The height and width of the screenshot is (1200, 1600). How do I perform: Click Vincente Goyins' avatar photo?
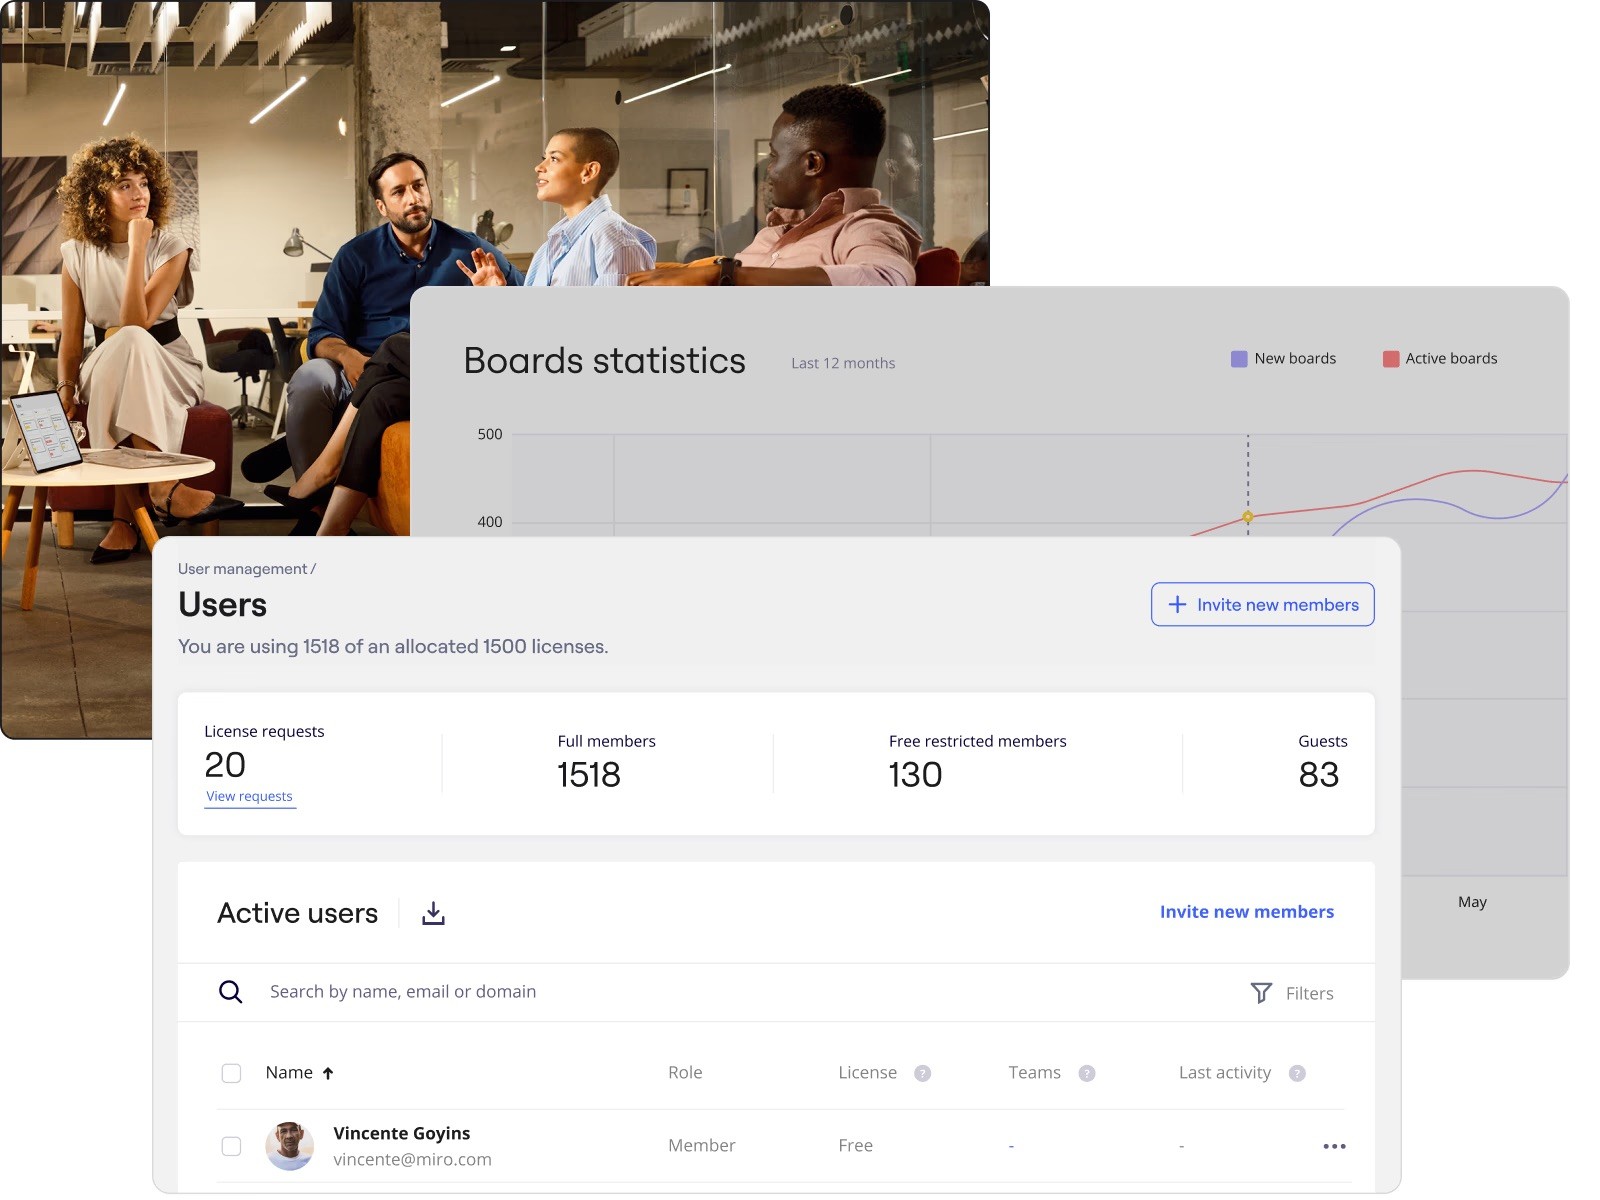290,1146
